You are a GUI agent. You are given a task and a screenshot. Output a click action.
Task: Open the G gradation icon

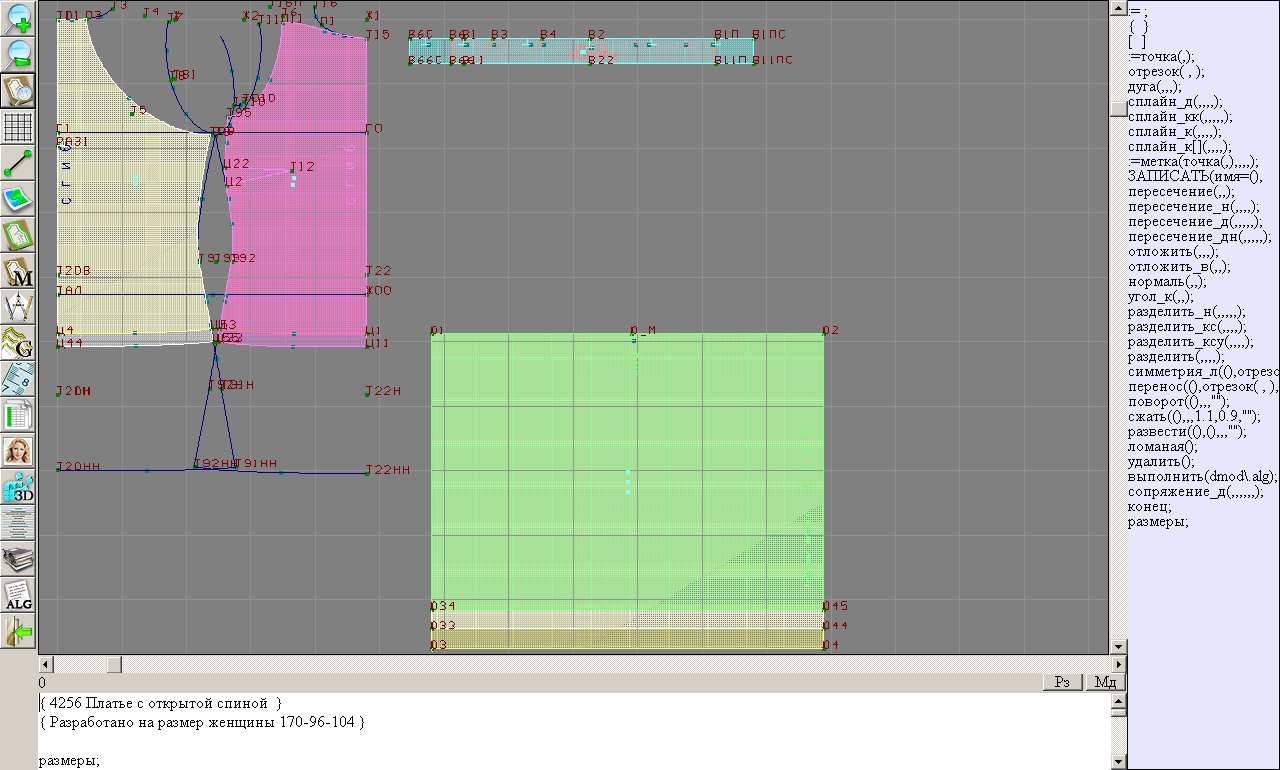click(x=19, y=343)
